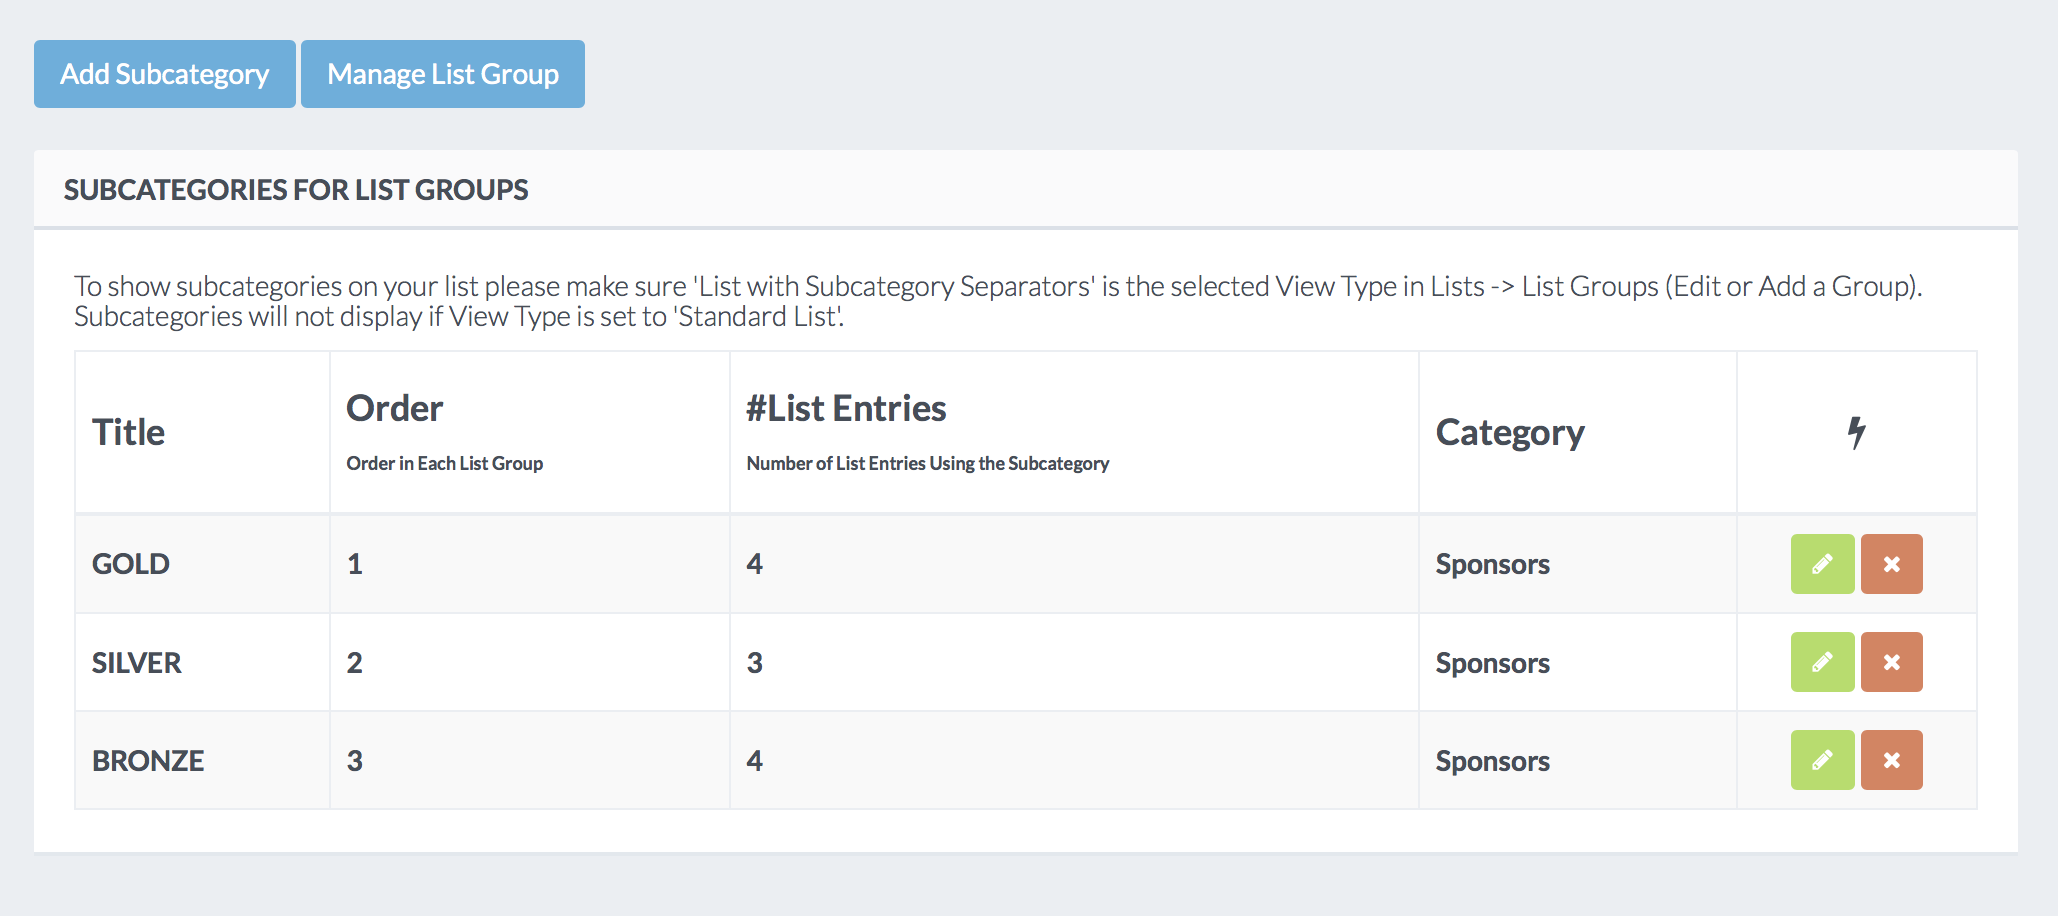Select the Order column header
This screenshot has width=2058, height=916.
(394, 408)
